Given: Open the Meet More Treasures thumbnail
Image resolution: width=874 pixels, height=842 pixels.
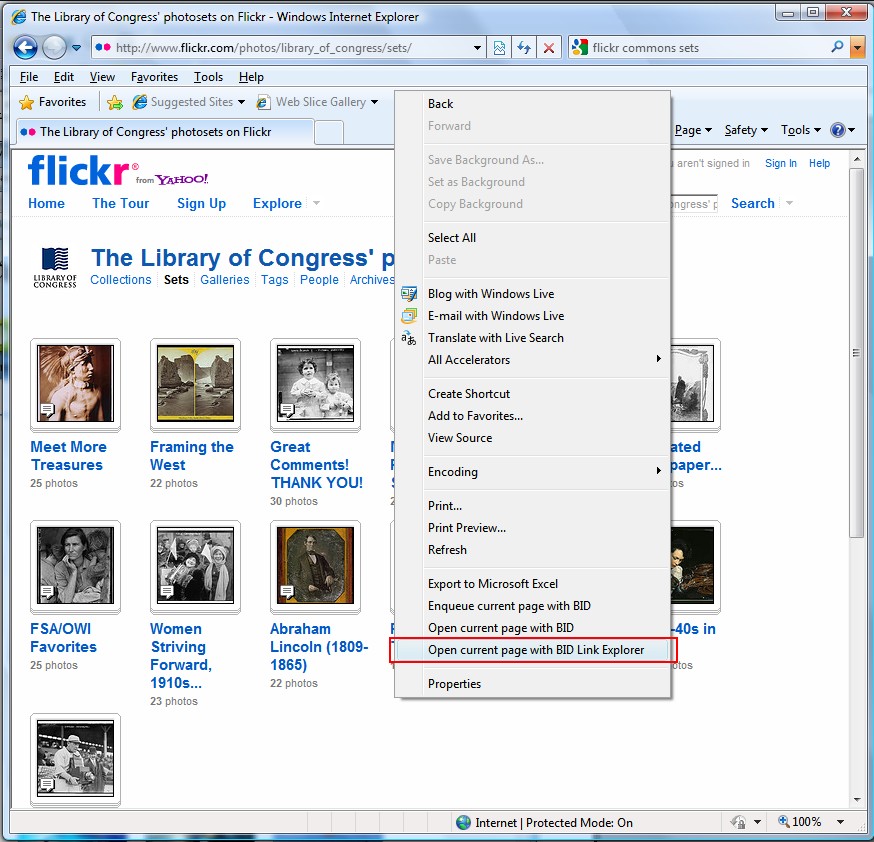Looking at the screenshot, I should (75, 383).
